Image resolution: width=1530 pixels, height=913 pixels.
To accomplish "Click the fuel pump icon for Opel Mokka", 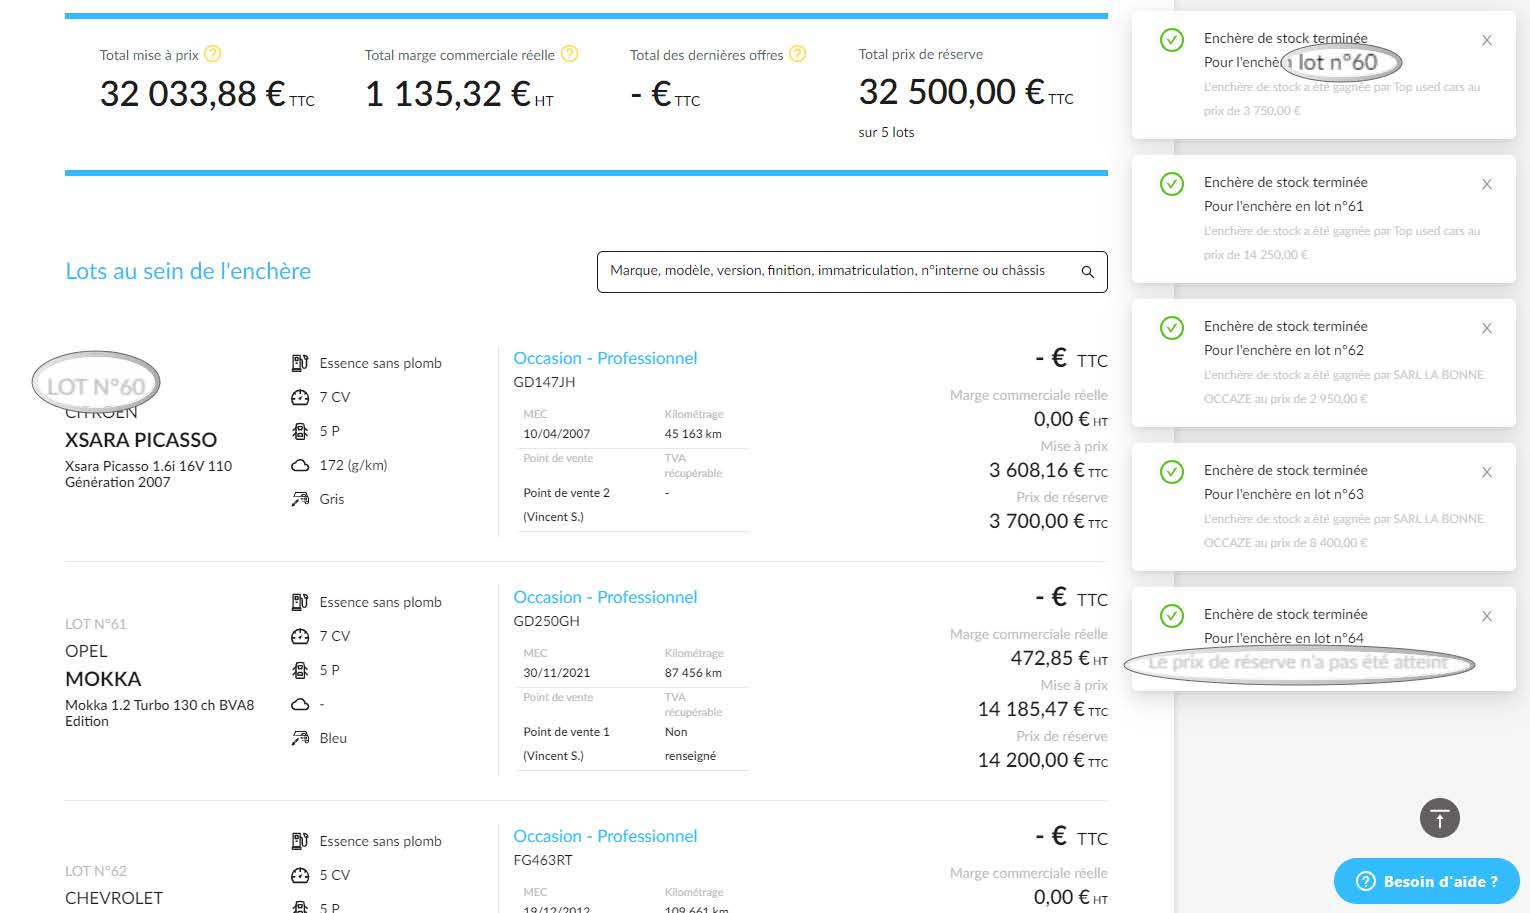I will pos(299,602).
